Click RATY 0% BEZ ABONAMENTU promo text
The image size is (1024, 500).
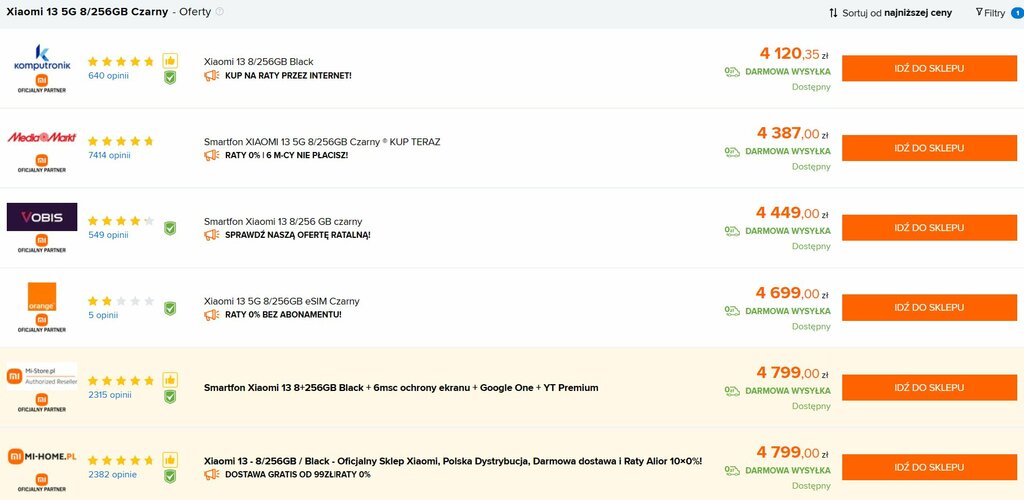tap(283, 315)
